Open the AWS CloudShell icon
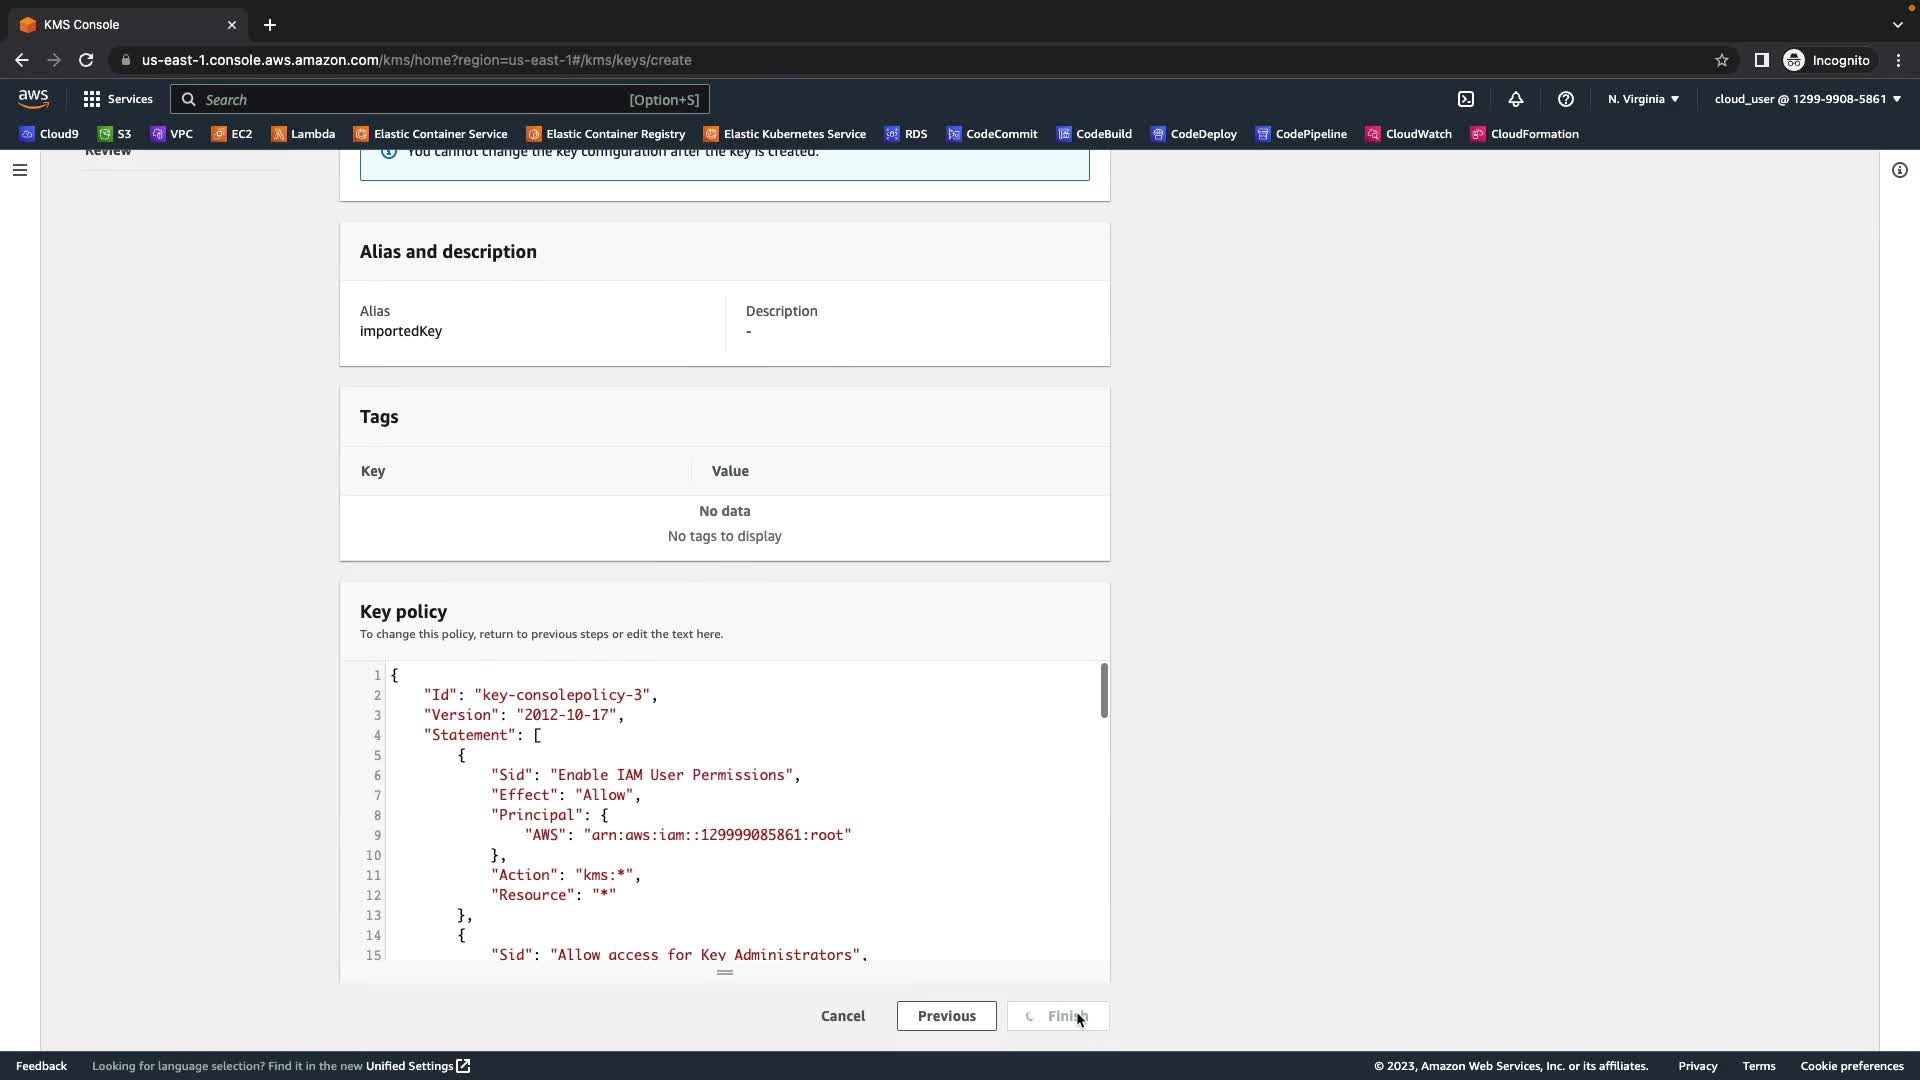 click(1466, 99)
